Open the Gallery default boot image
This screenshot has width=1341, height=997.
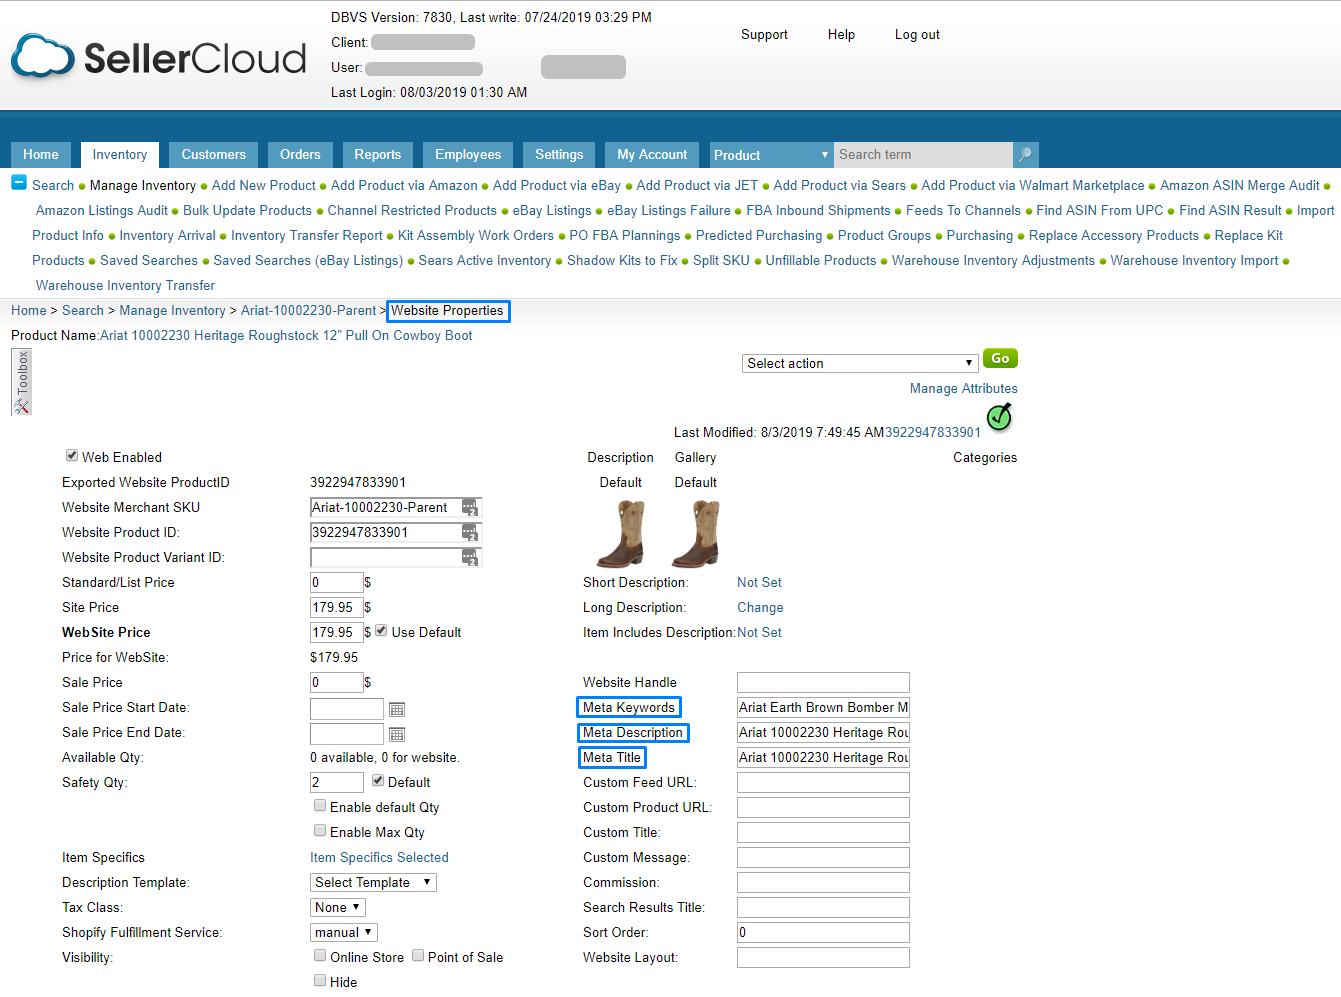pos(696,533)
